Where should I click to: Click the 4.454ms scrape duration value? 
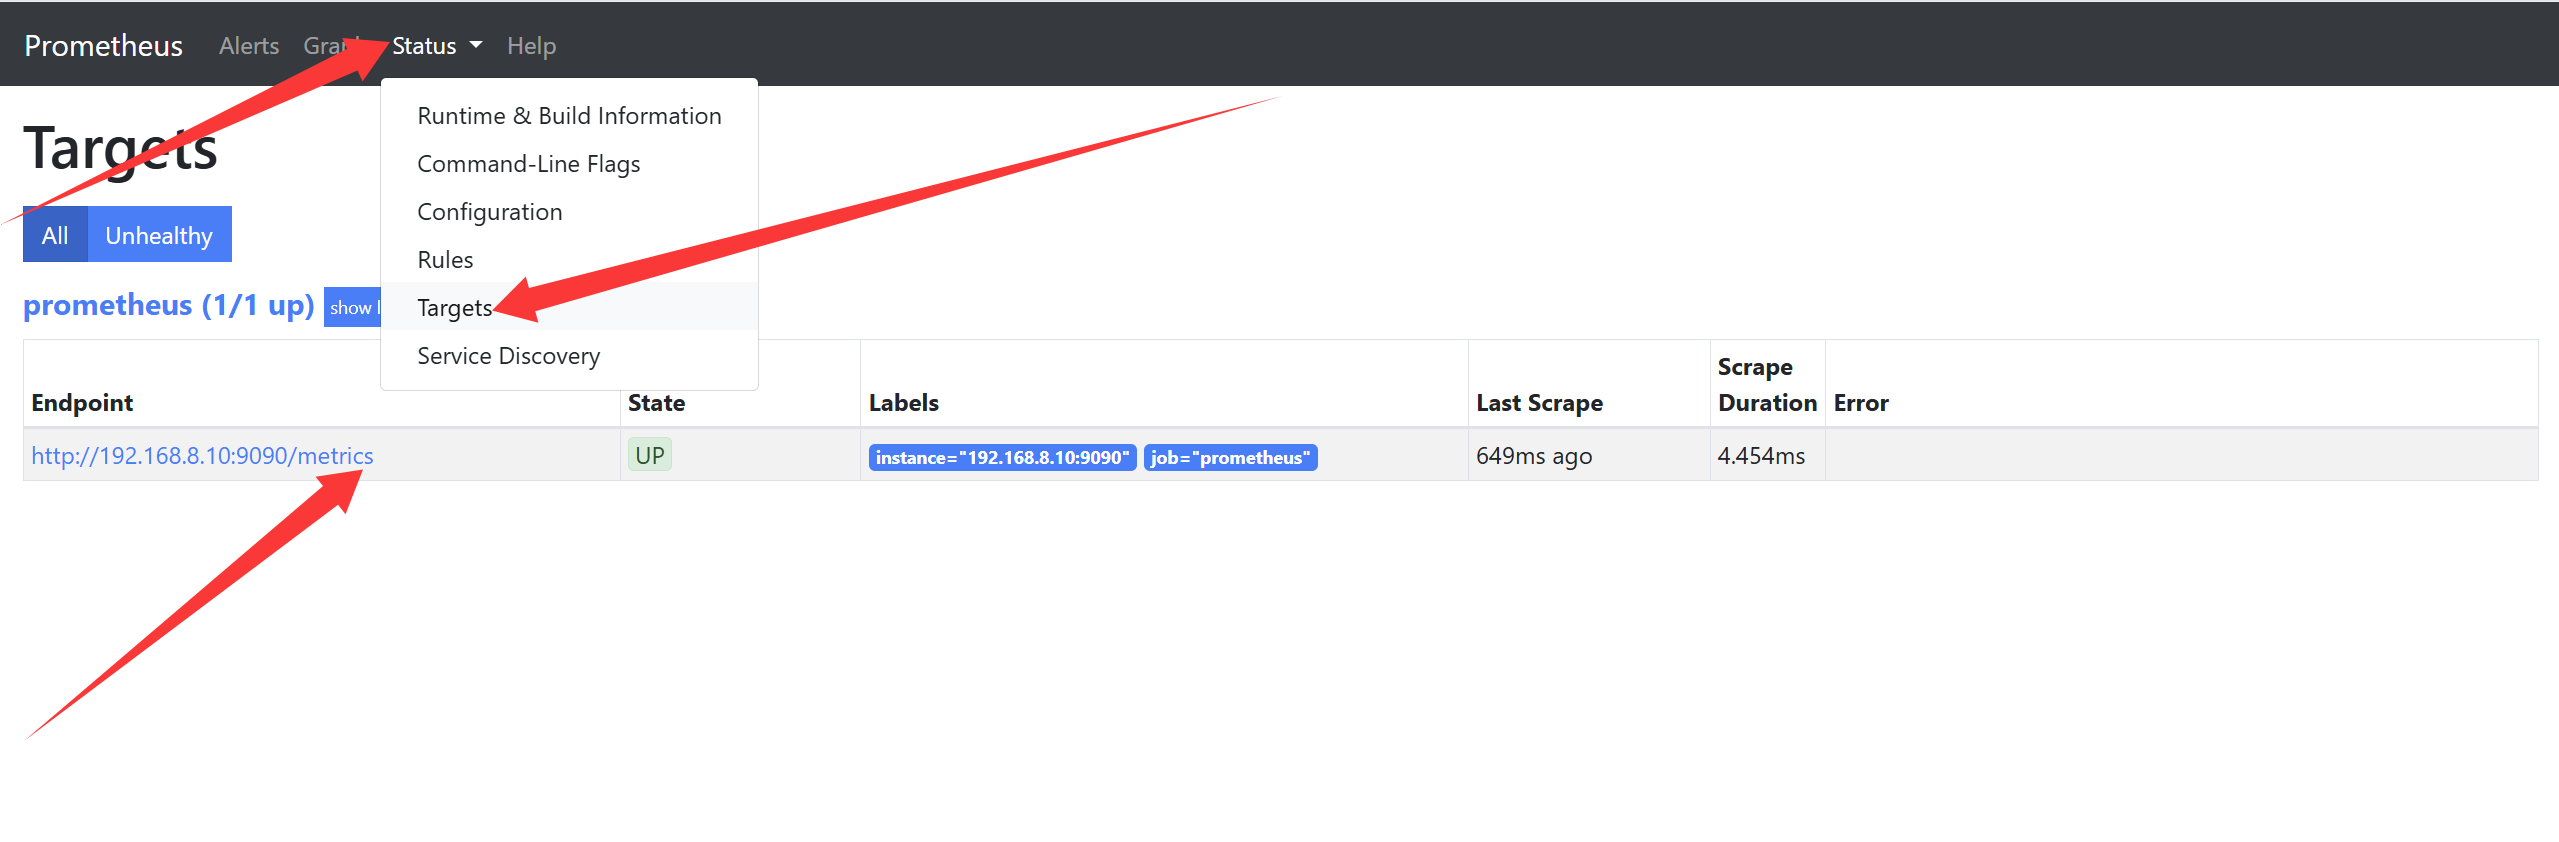1761,456
